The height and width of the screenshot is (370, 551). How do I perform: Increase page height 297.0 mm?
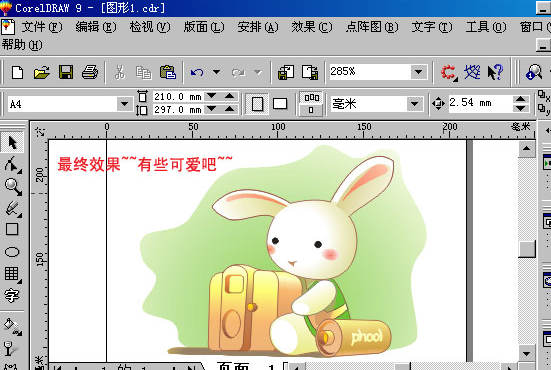(x=230, y=109)
